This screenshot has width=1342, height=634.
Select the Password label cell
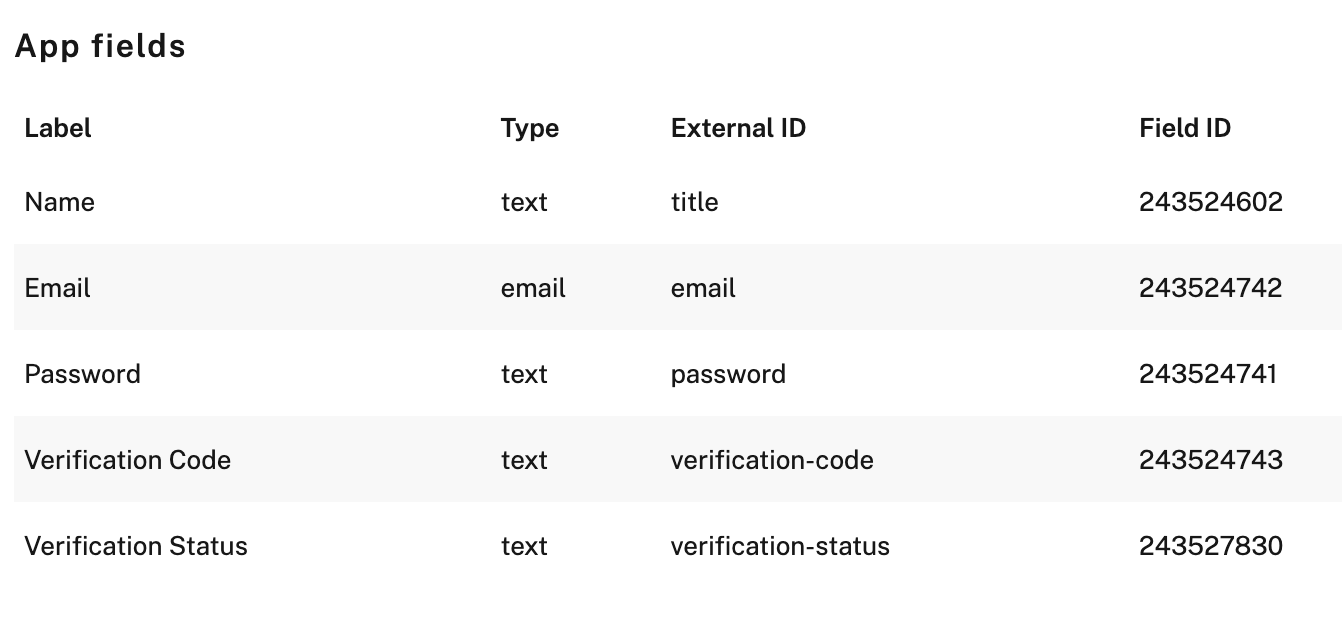tap(83, 374)
